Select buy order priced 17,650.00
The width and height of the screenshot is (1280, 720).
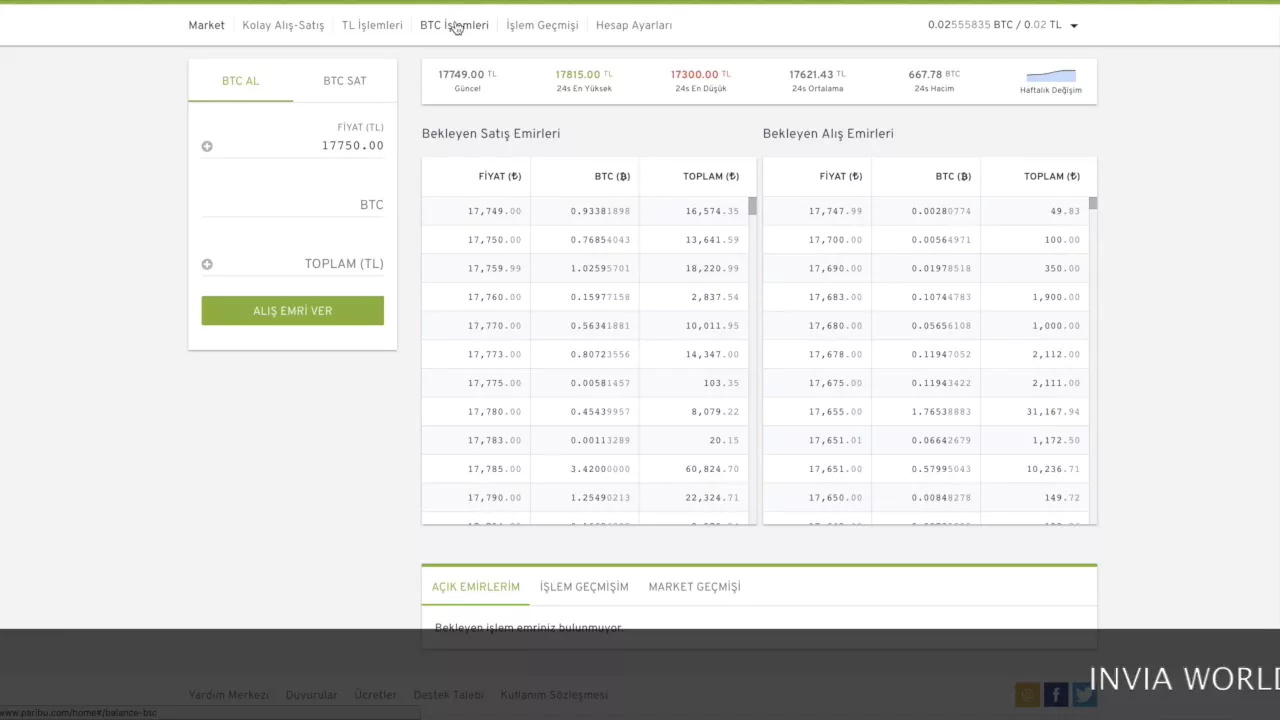point(926,498)
